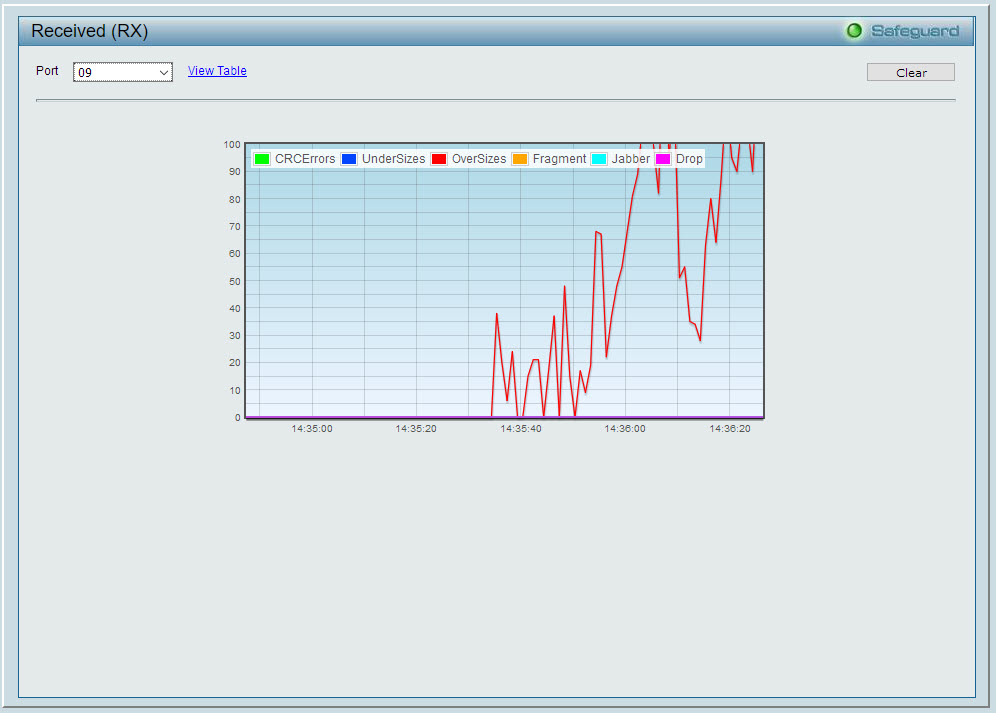Open the Port 09 dropdown
Image resolution: width=996 pixels, height=713 pixels.
[x=123, y=72]
